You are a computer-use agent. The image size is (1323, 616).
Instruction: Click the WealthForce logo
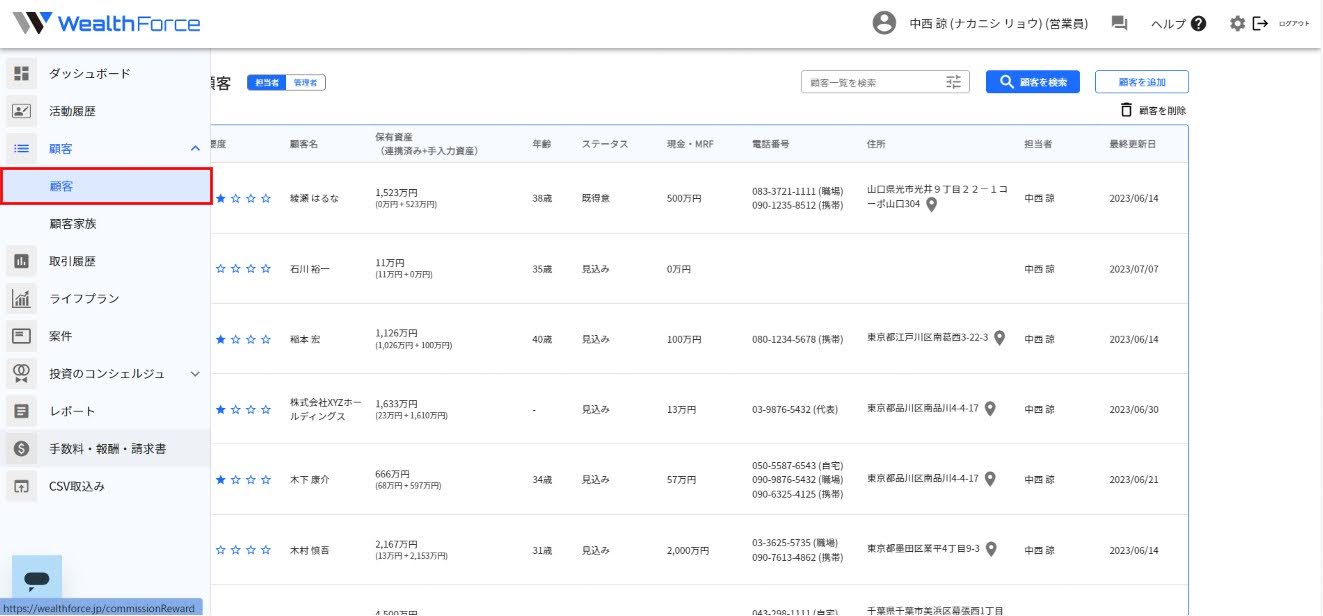click(x=107, y=23)
